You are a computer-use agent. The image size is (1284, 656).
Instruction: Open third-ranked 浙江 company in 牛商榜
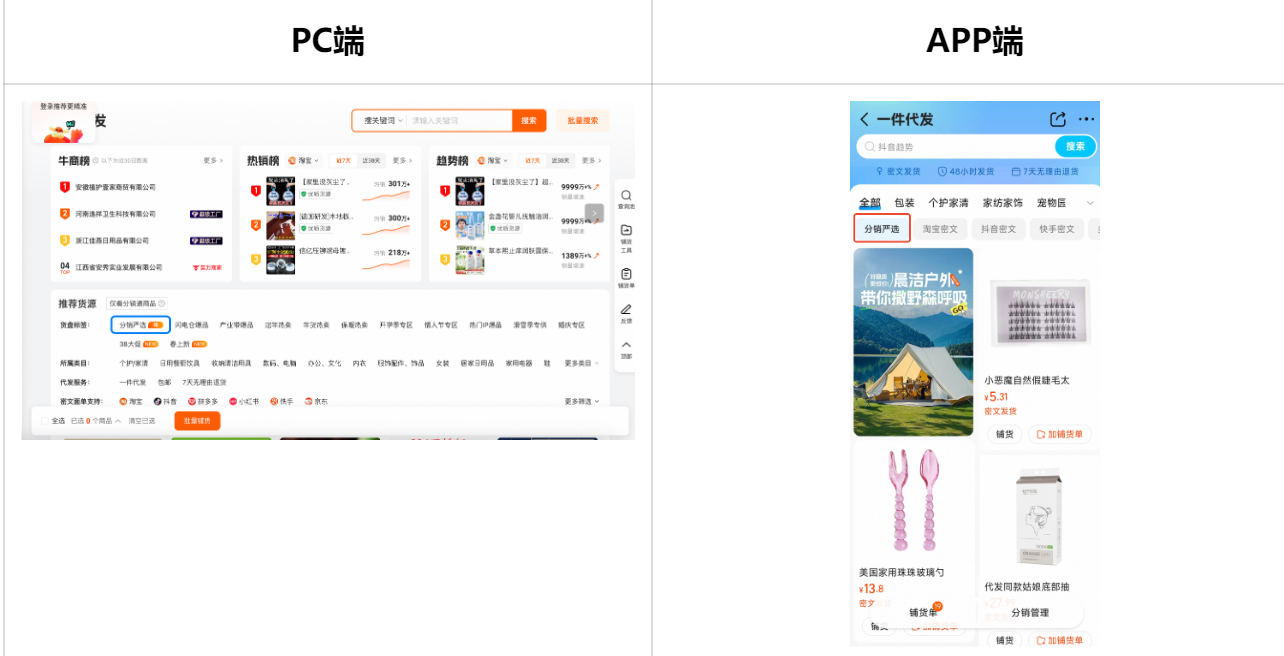click(x=111, y=241)
